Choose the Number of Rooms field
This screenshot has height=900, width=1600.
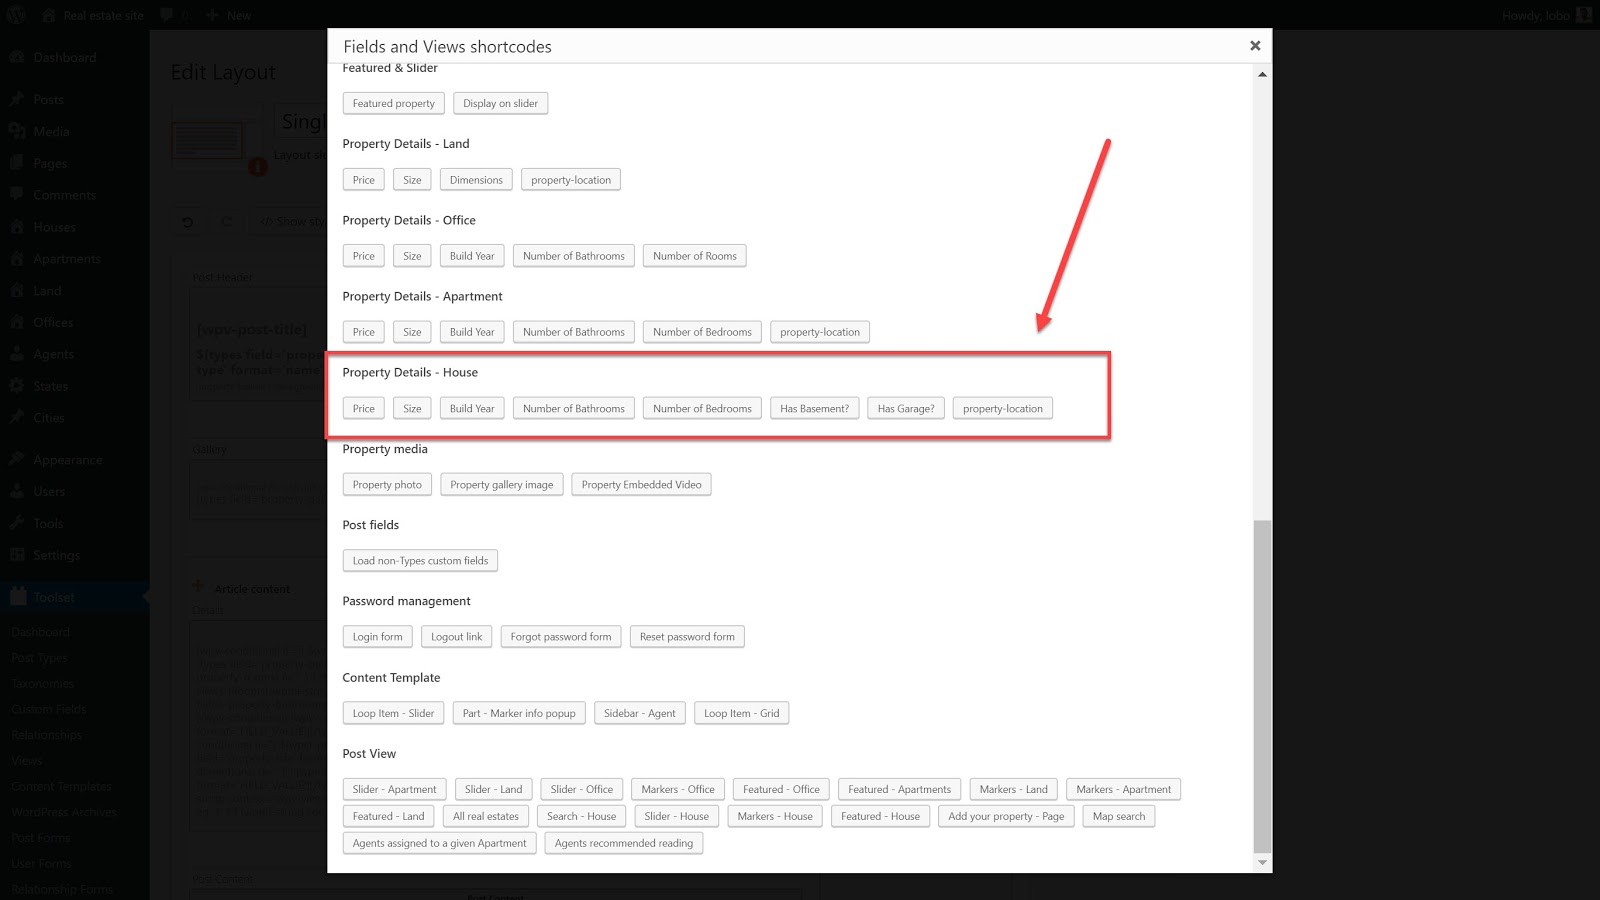(x=694, y=256)
